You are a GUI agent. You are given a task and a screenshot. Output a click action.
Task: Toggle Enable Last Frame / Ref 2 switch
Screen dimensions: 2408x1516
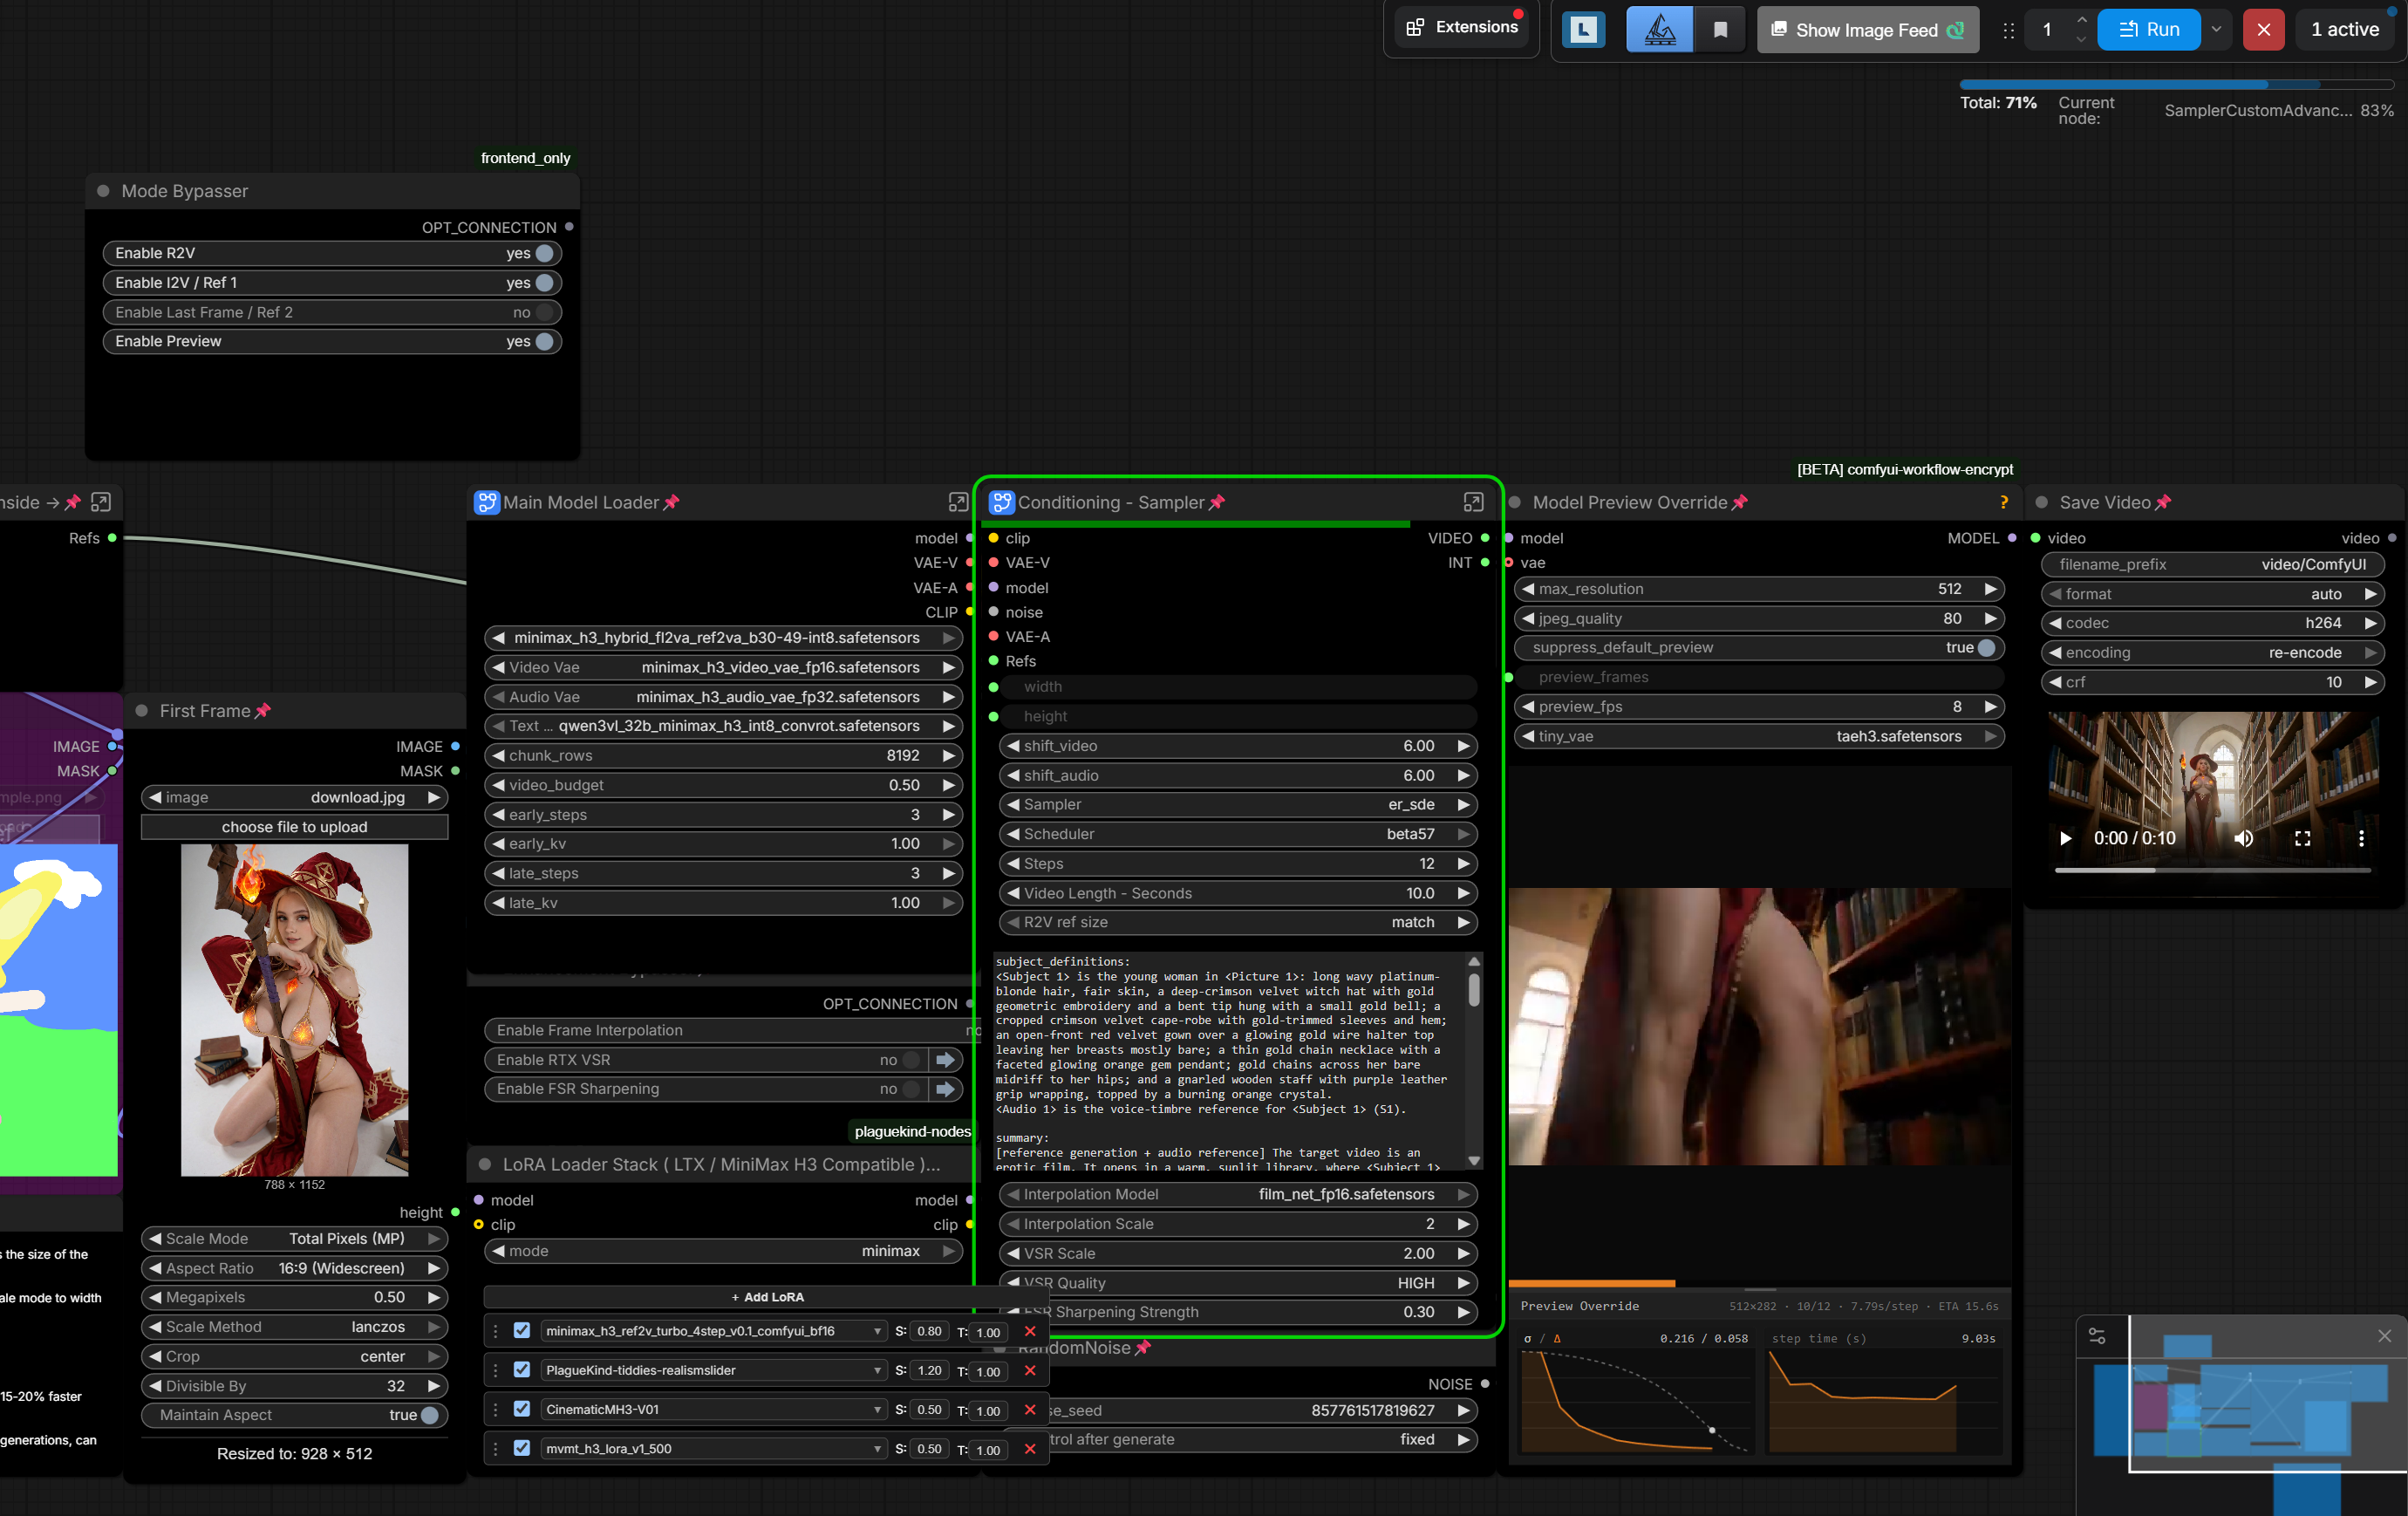click(x=545, y=312)
